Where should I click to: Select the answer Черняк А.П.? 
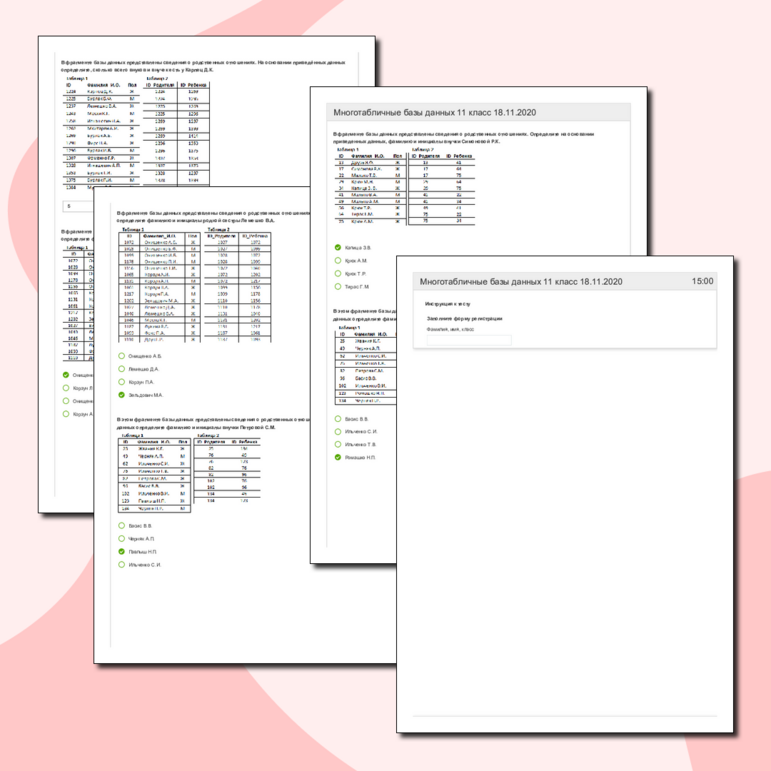tap(122, 538)
